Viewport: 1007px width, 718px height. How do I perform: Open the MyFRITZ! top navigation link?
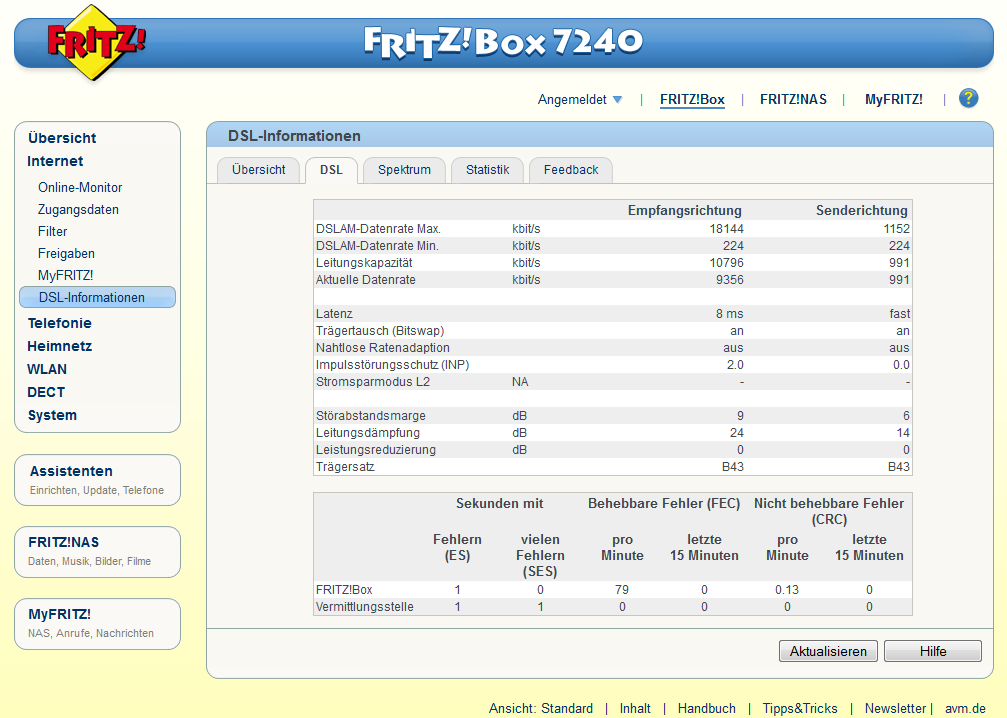click(x=893, y=100)
